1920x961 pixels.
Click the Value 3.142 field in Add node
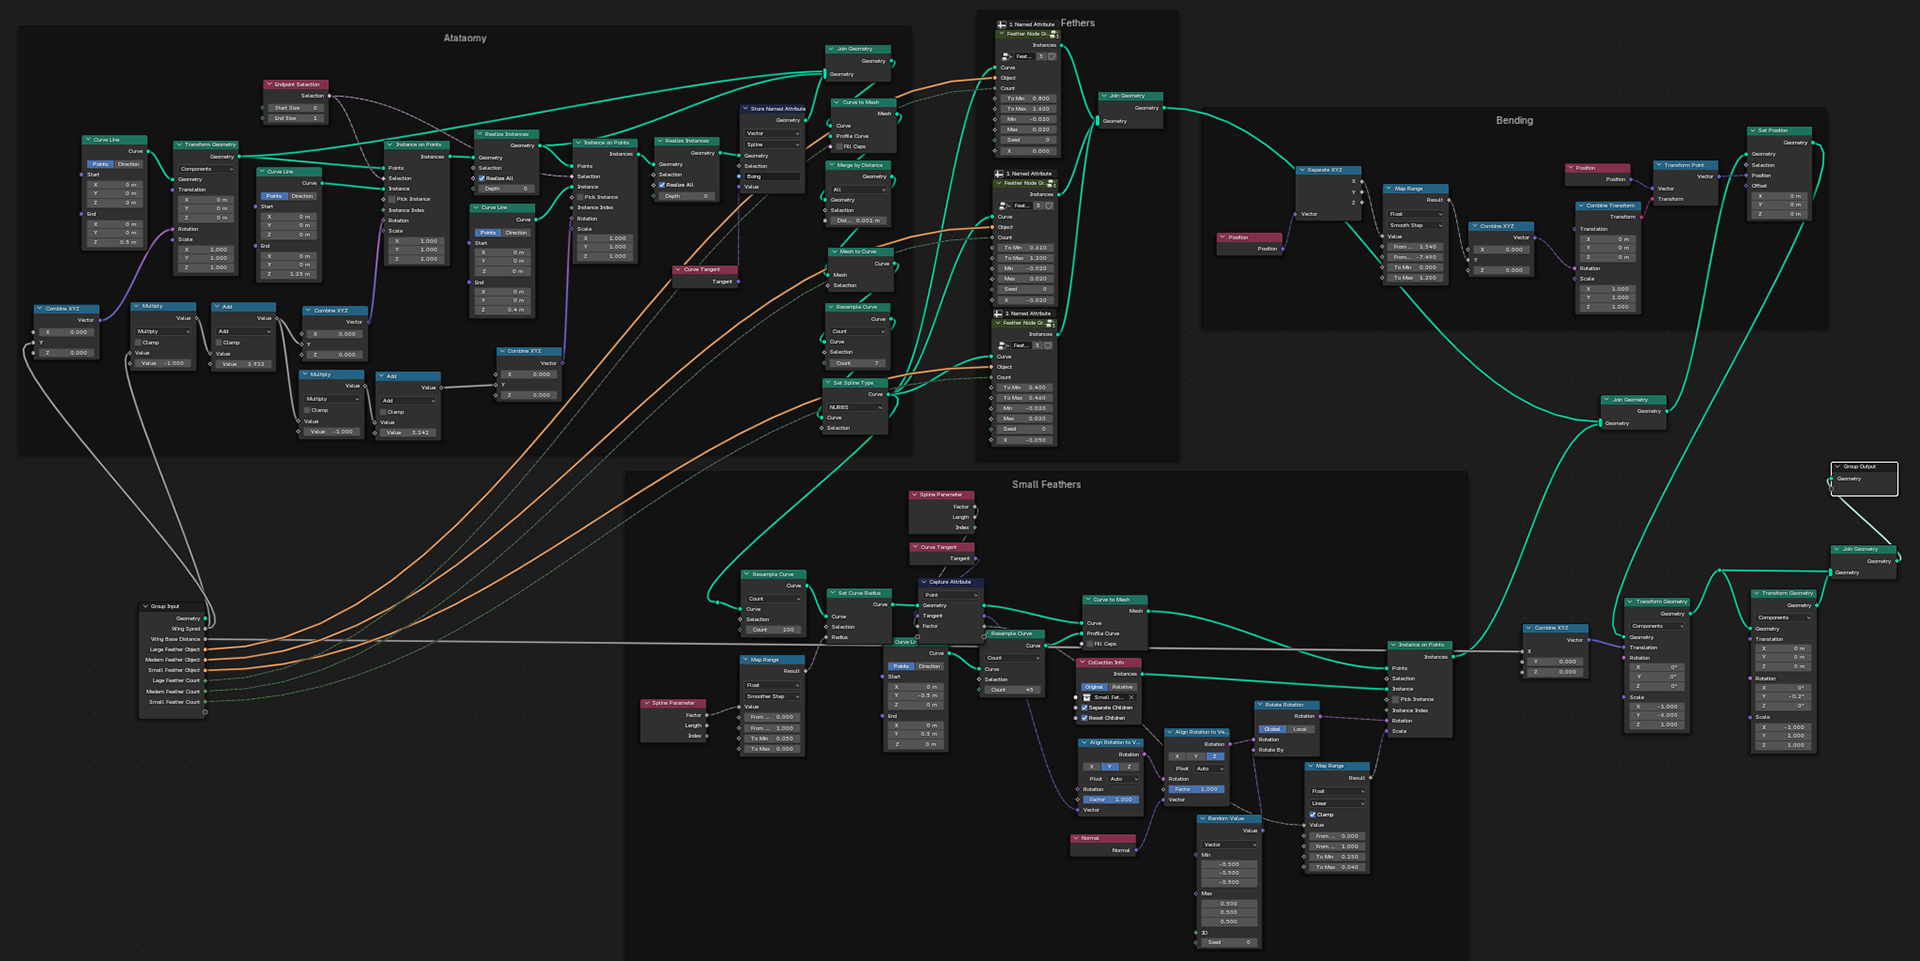point(408,433)
